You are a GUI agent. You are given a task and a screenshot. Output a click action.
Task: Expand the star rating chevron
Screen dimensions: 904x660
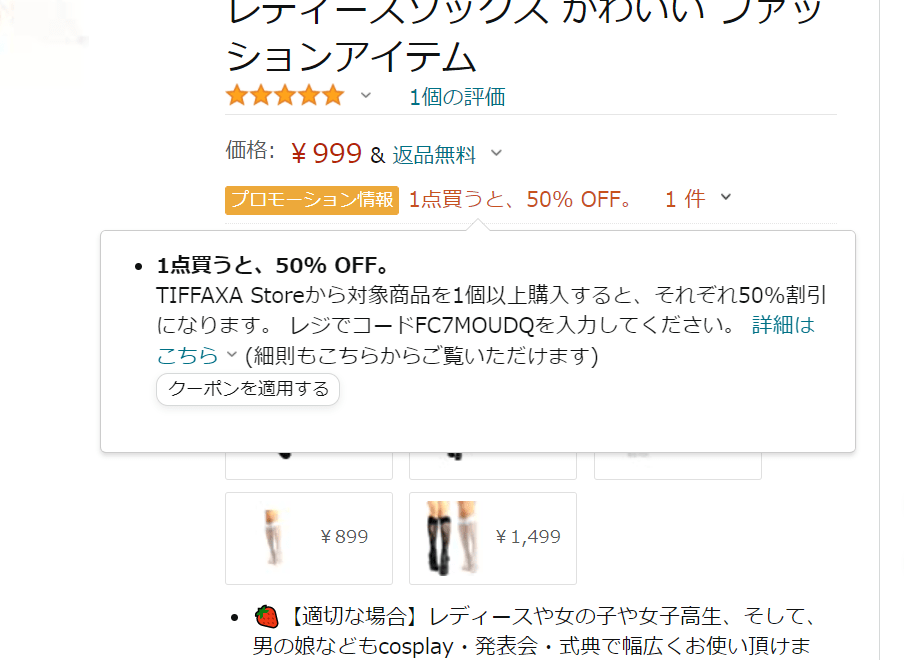366,96
